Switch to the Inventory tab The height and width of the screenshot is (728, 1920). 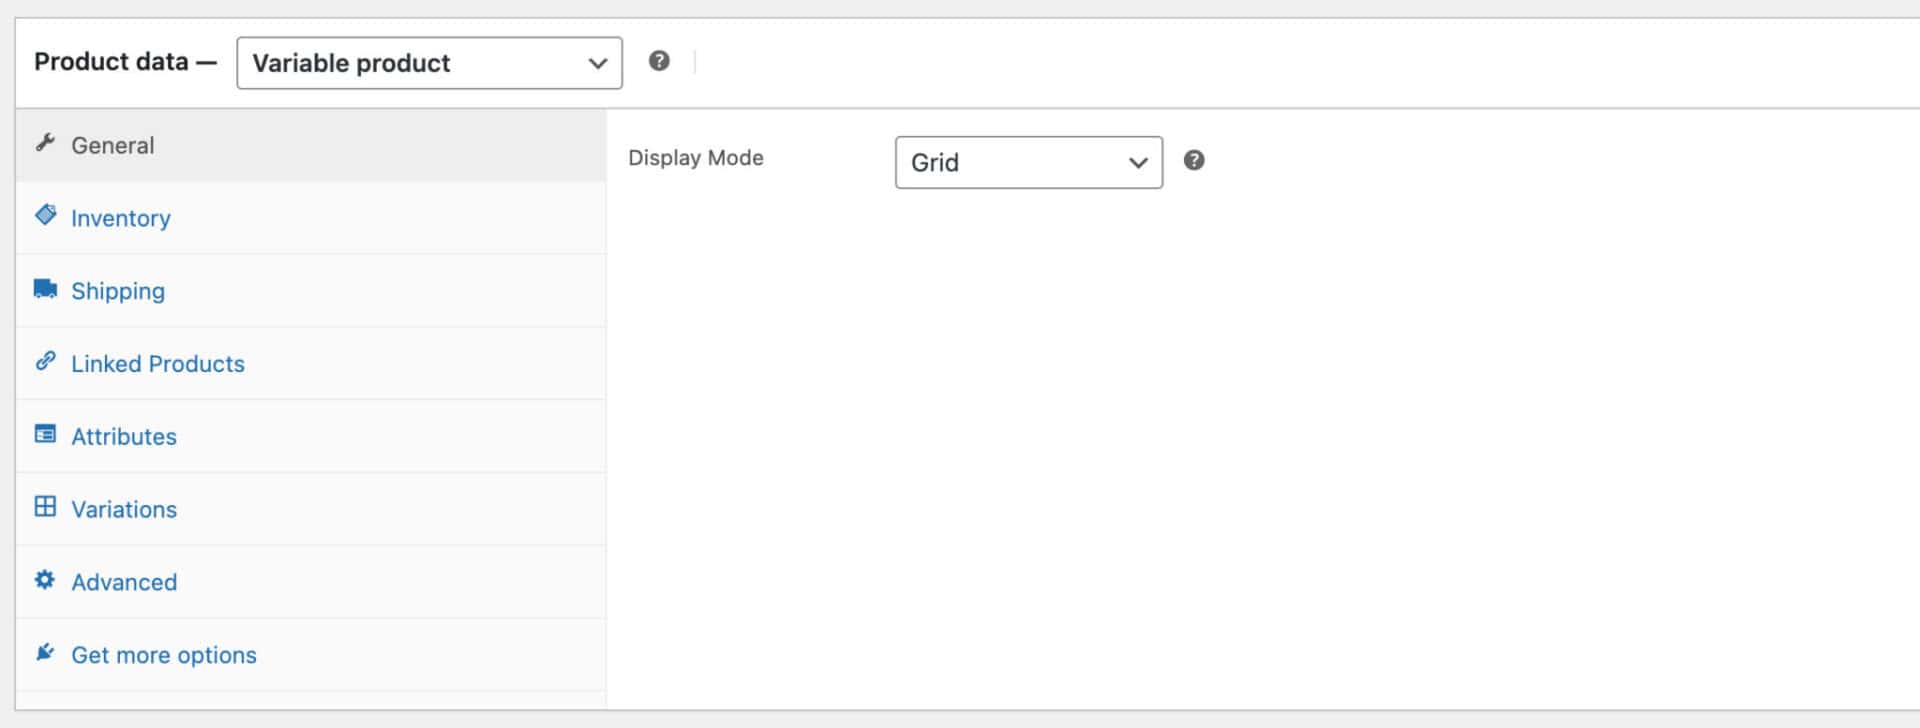pyautogui.click(x=311, y=218)
